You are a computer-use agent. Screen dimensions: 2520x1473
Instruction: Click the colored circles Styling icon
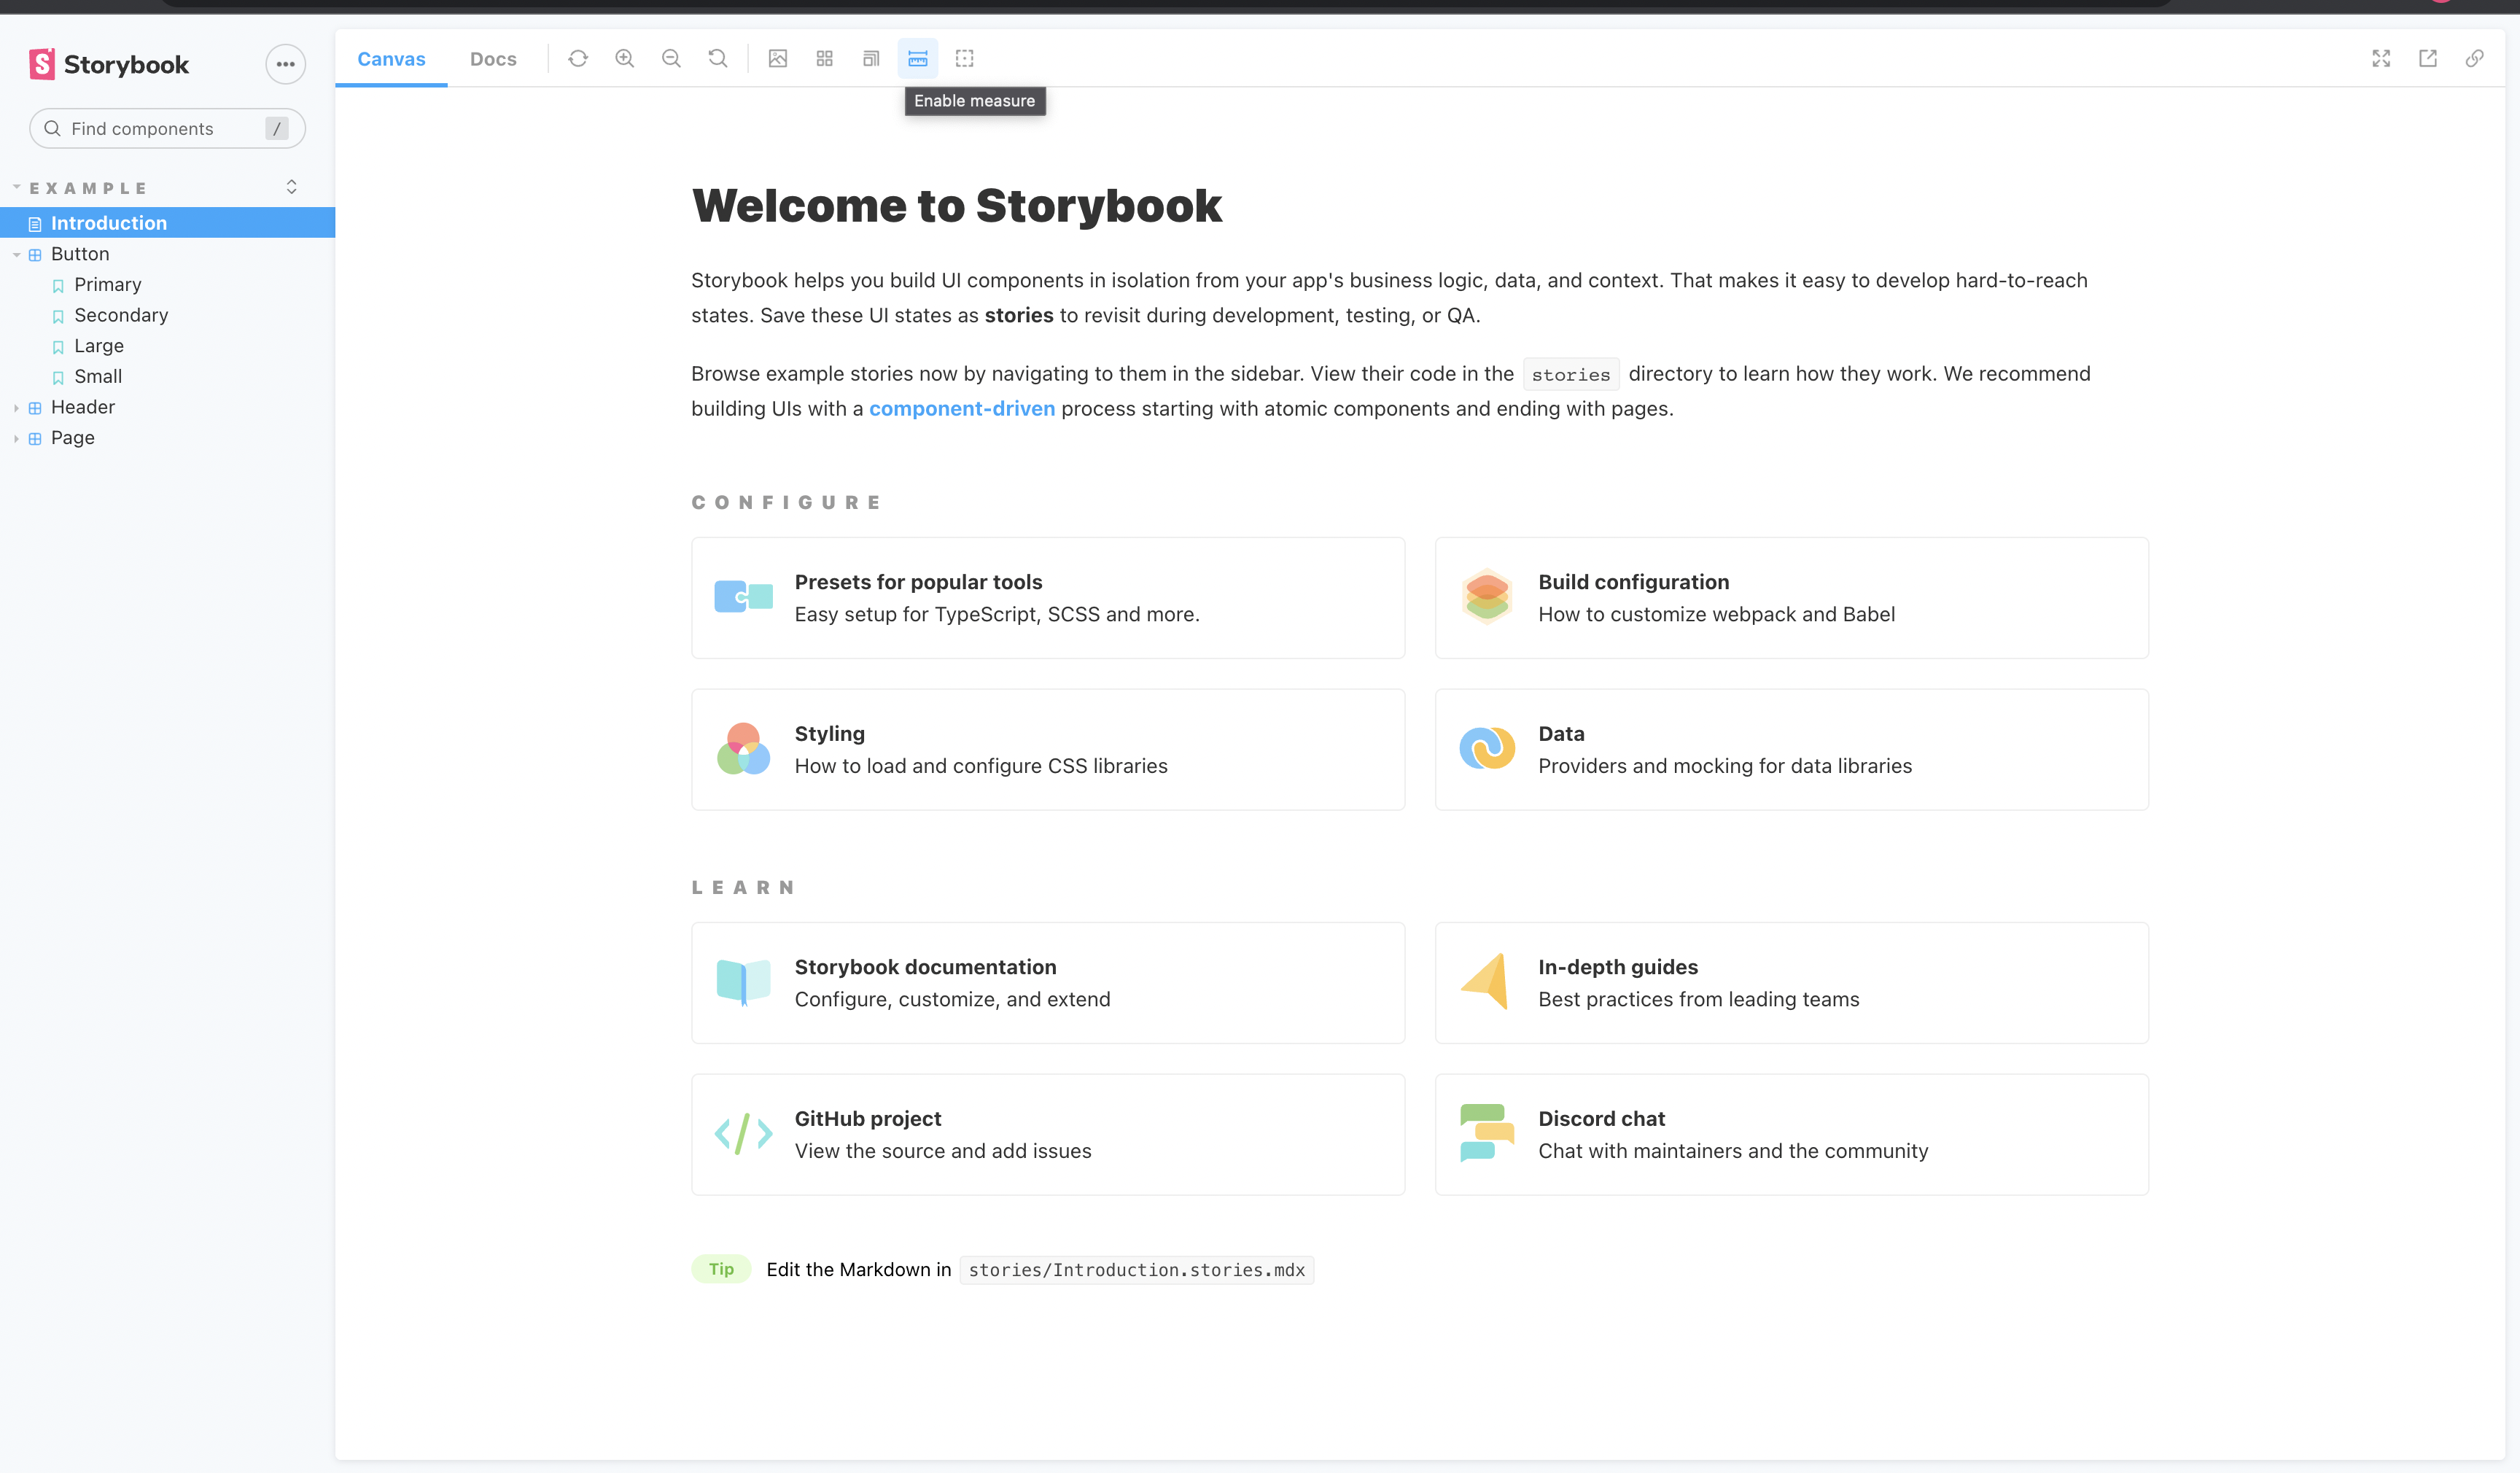pyautogui.click(x=744, y=749)
